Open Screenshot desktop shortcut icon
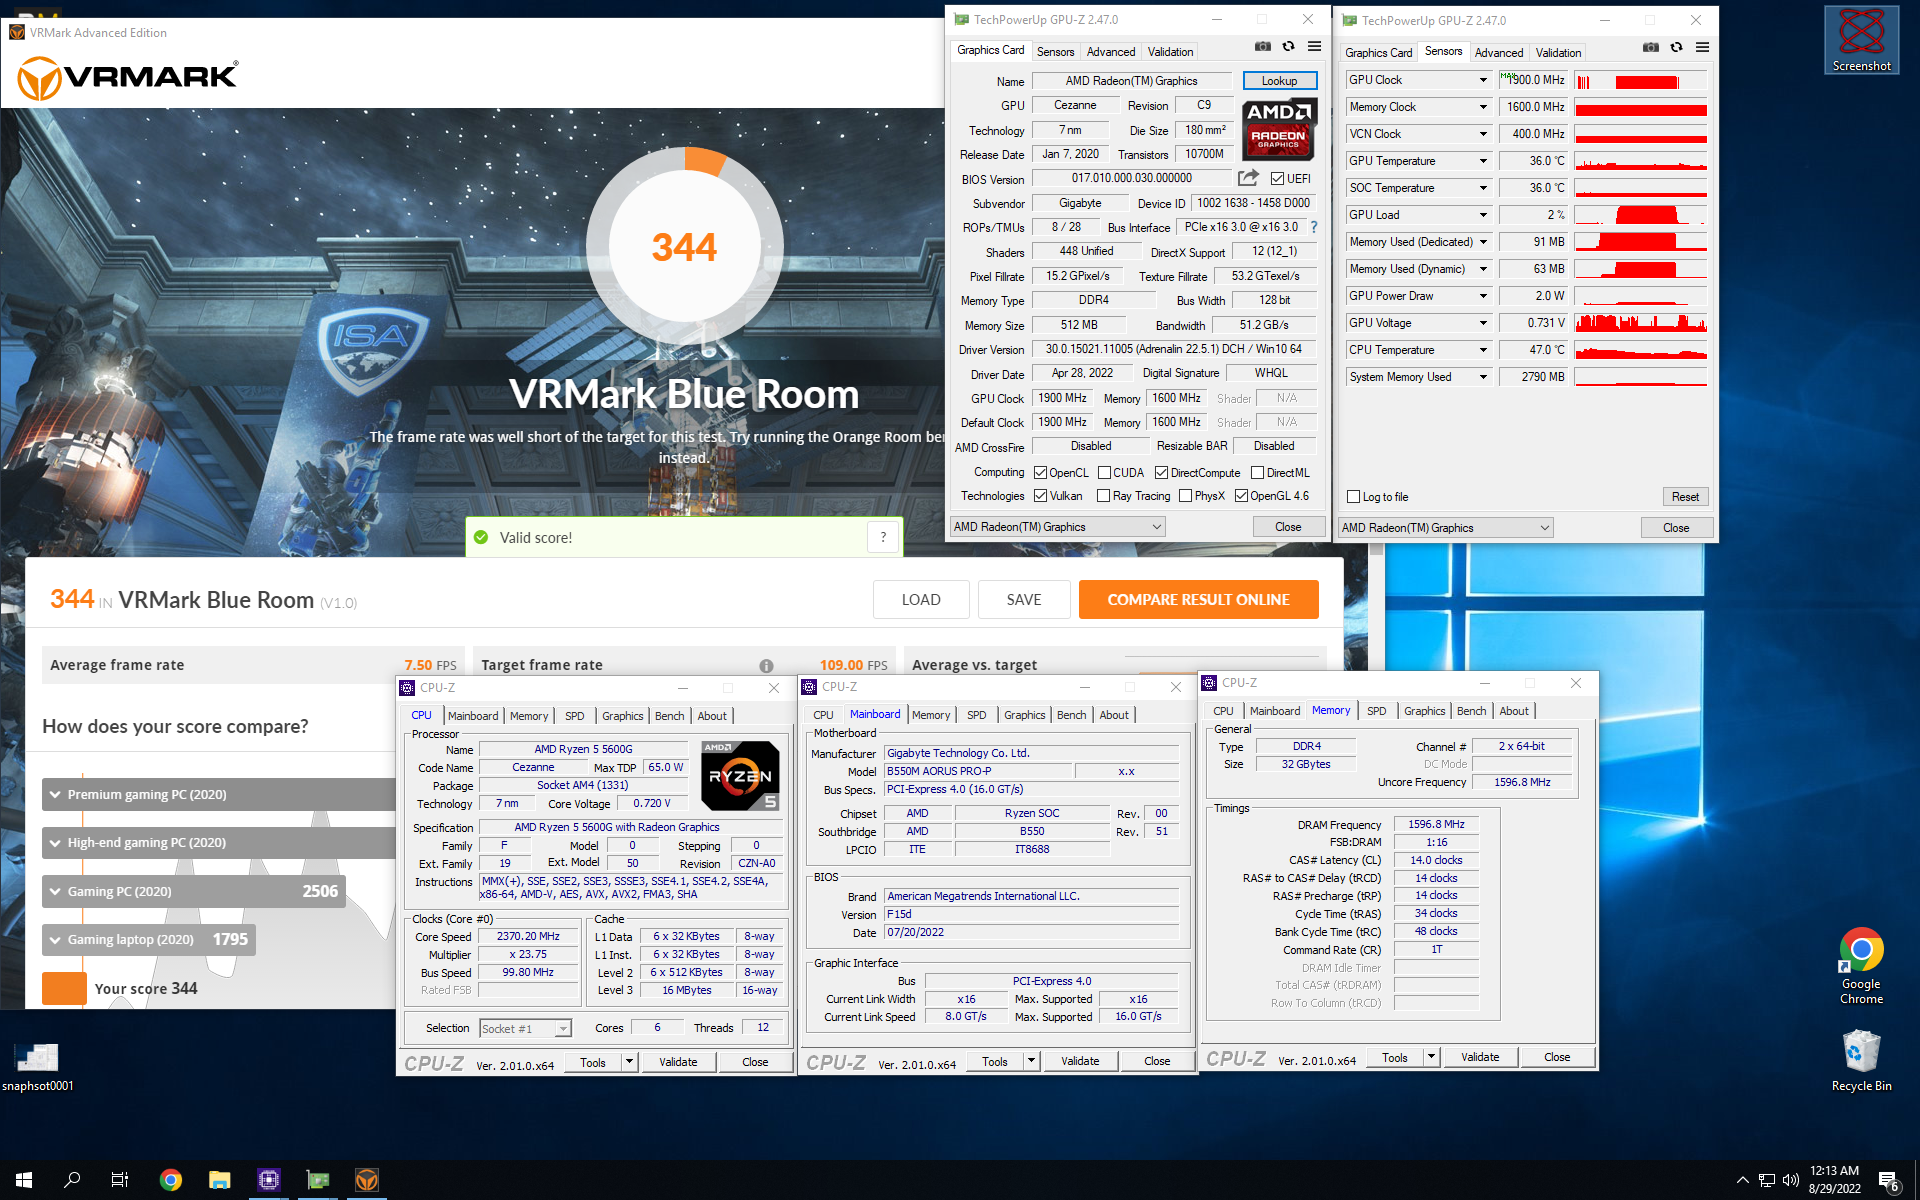1920x1200 pixels. [1861, 40]
